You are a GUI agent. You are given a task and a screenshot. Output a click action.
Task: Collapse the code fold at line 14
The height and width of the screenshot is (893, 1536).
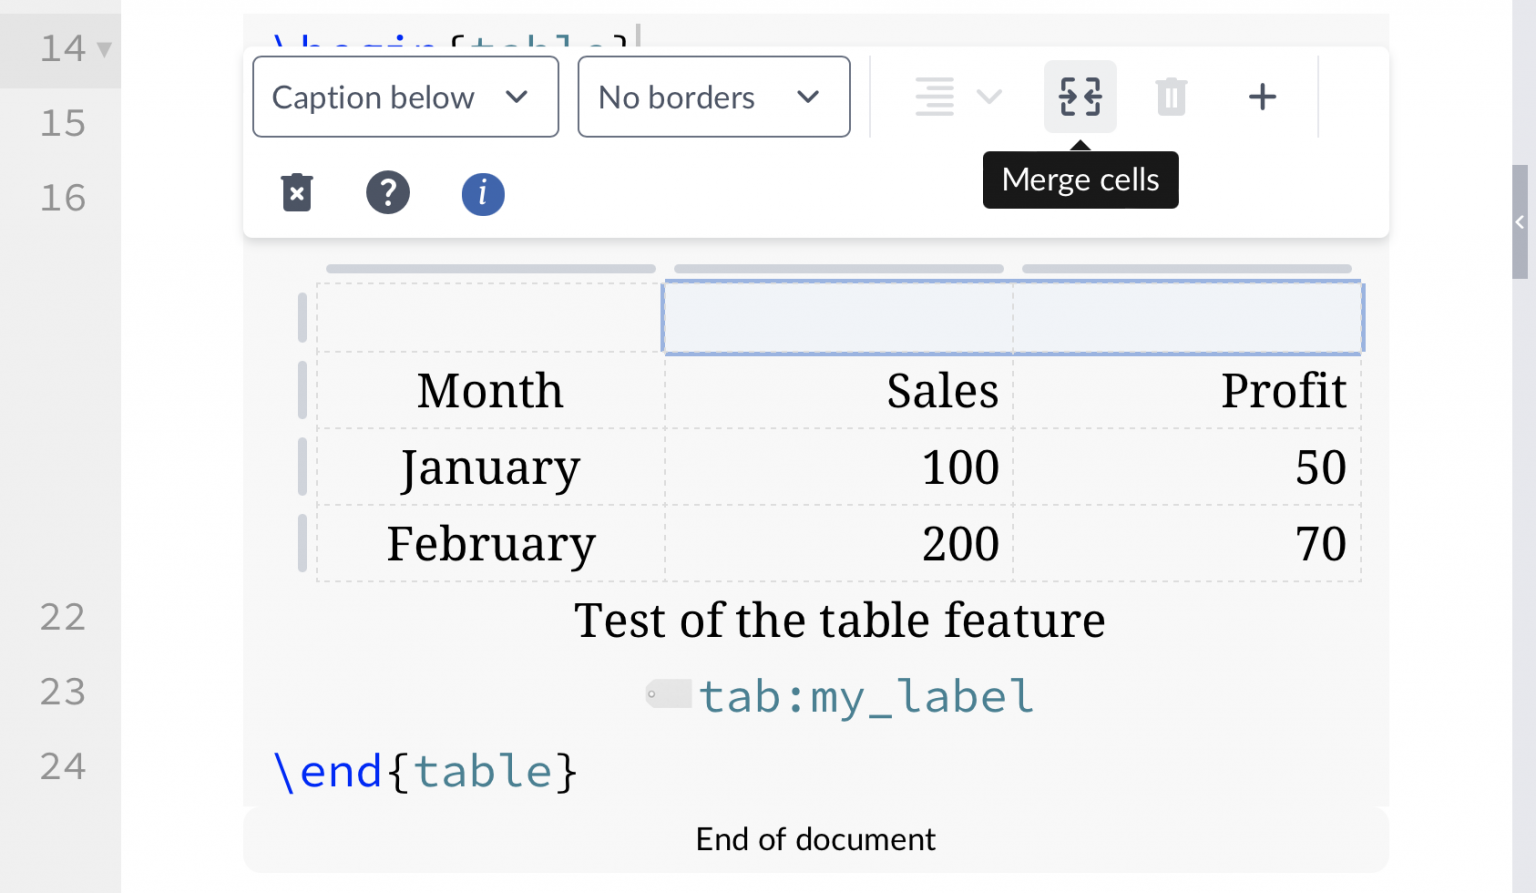(104, 48)
